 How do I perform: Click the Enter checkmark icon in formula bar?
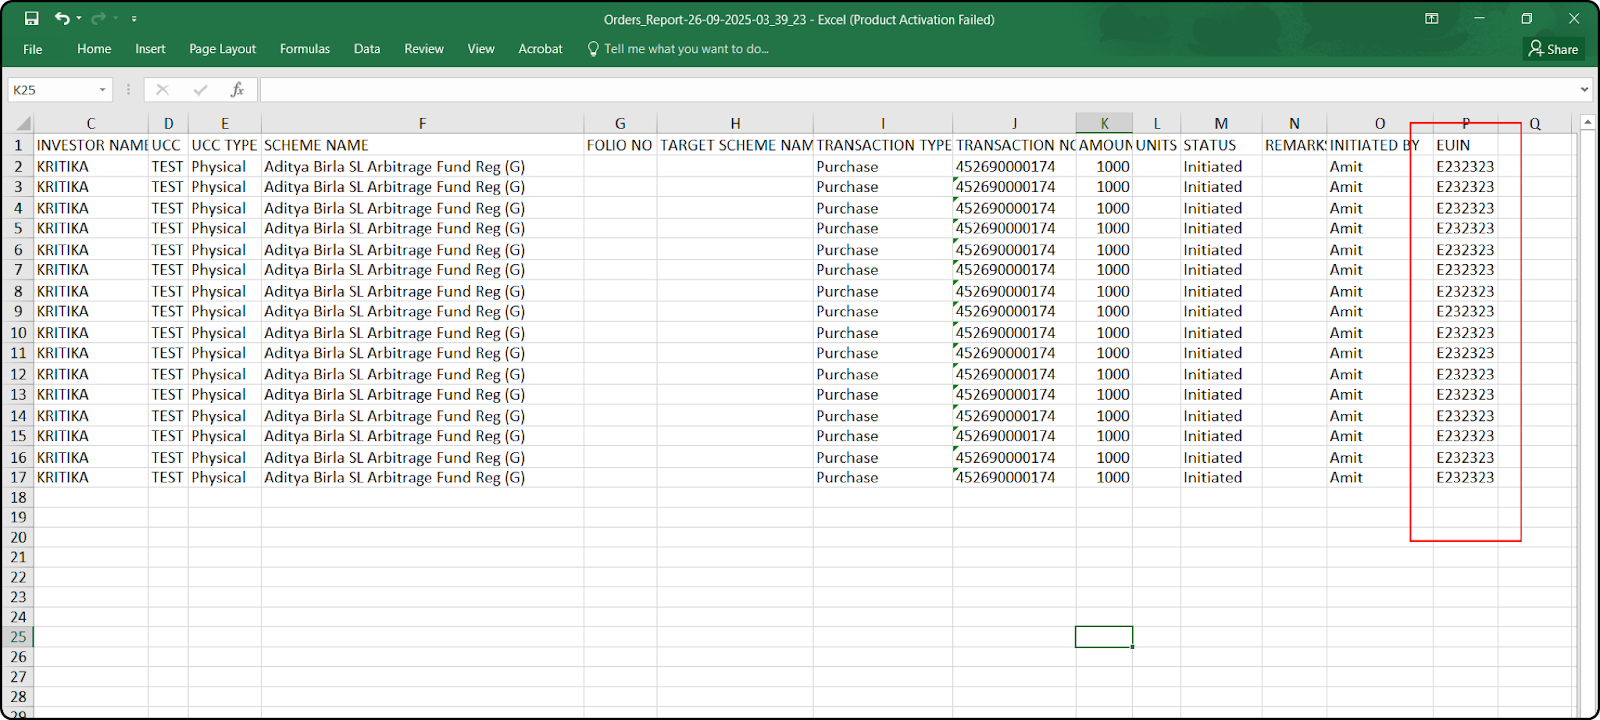[x=200, y=90]
